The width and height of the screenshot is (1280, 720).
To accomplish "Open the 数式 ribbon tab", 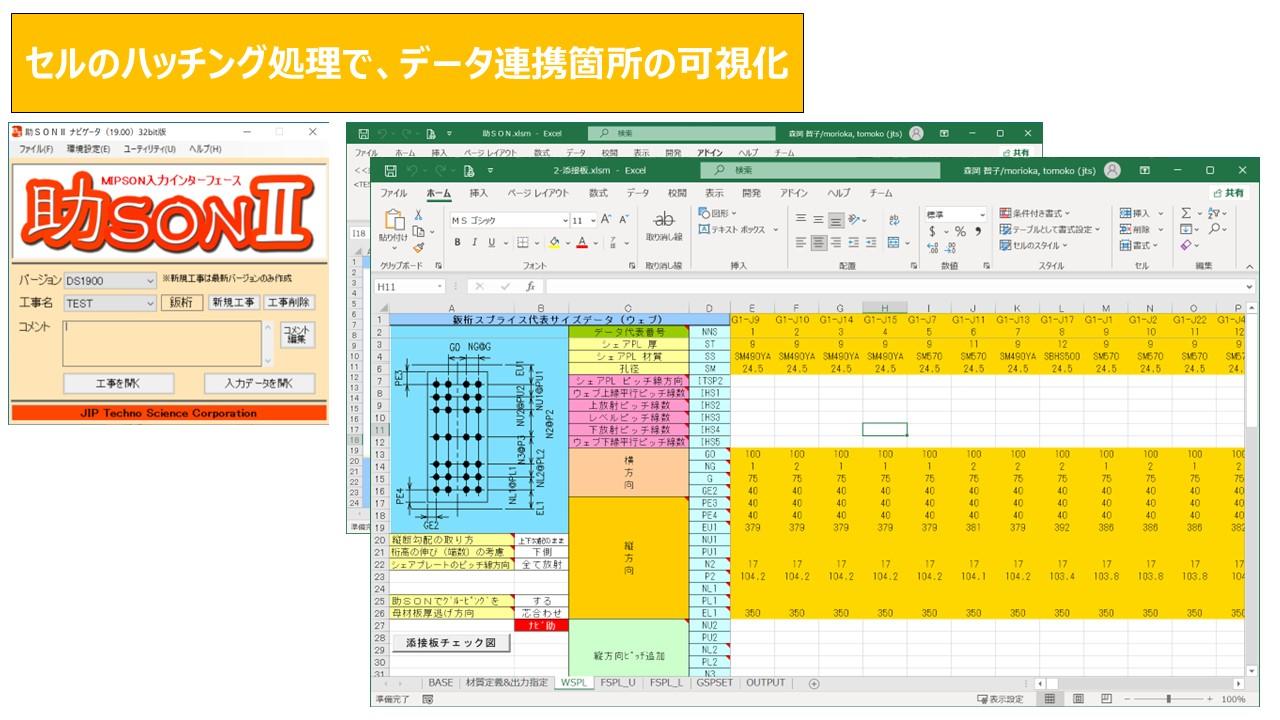I will (598, 193).
